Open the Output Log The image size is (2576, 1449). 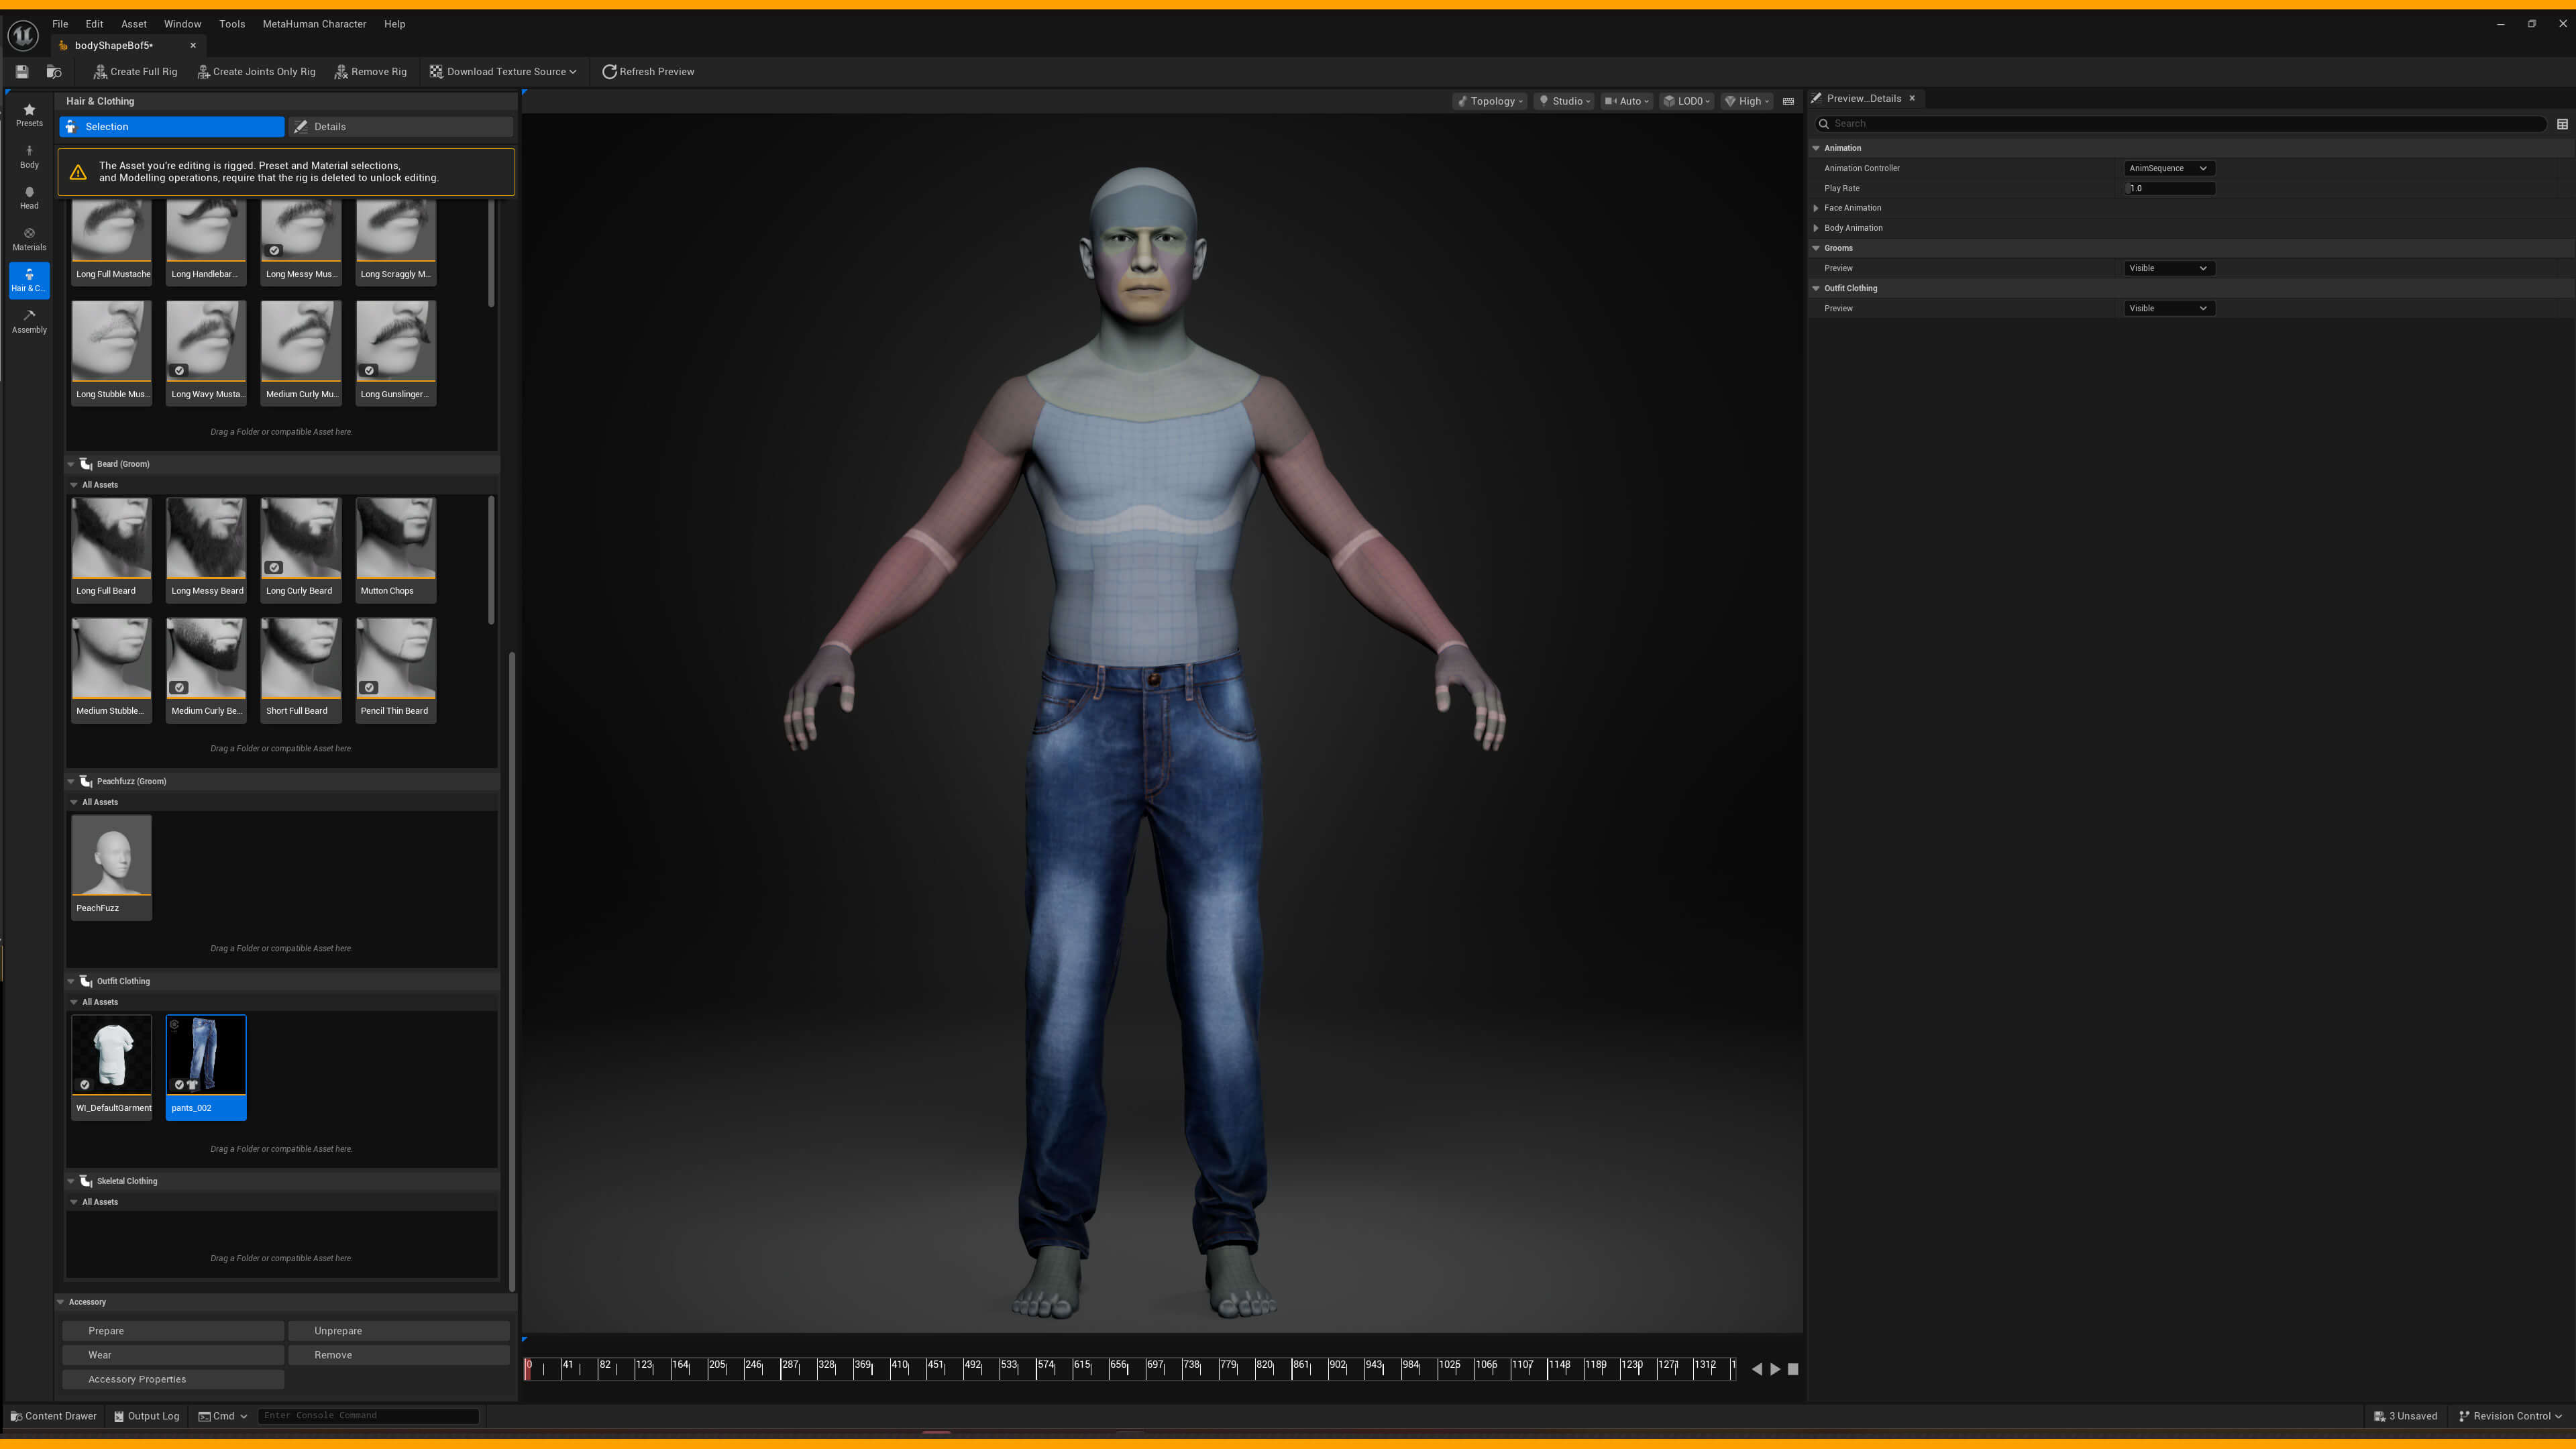147,1416
